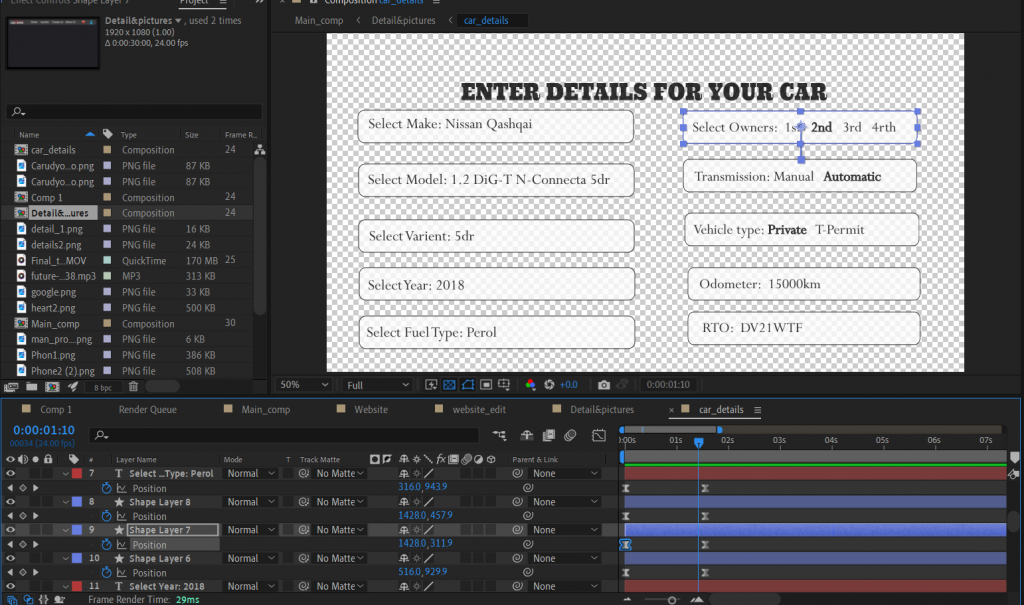Toggle mask and shape path visibility
The height and width of the screenshot is (605, 1024).
468,385
